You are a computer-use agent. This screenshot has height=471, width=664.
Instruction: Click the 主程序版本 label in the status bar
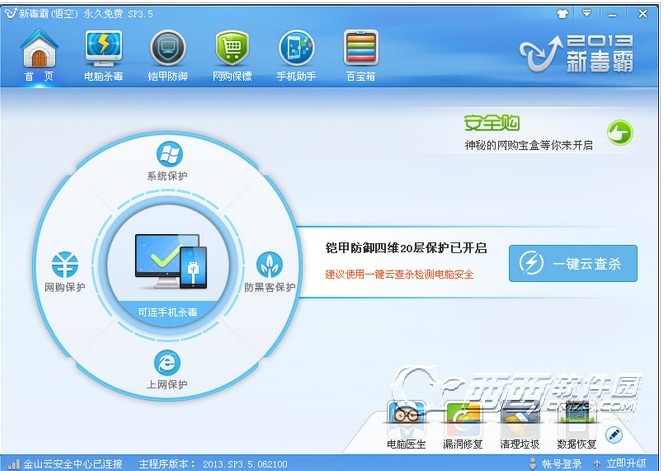pos(167,464)
